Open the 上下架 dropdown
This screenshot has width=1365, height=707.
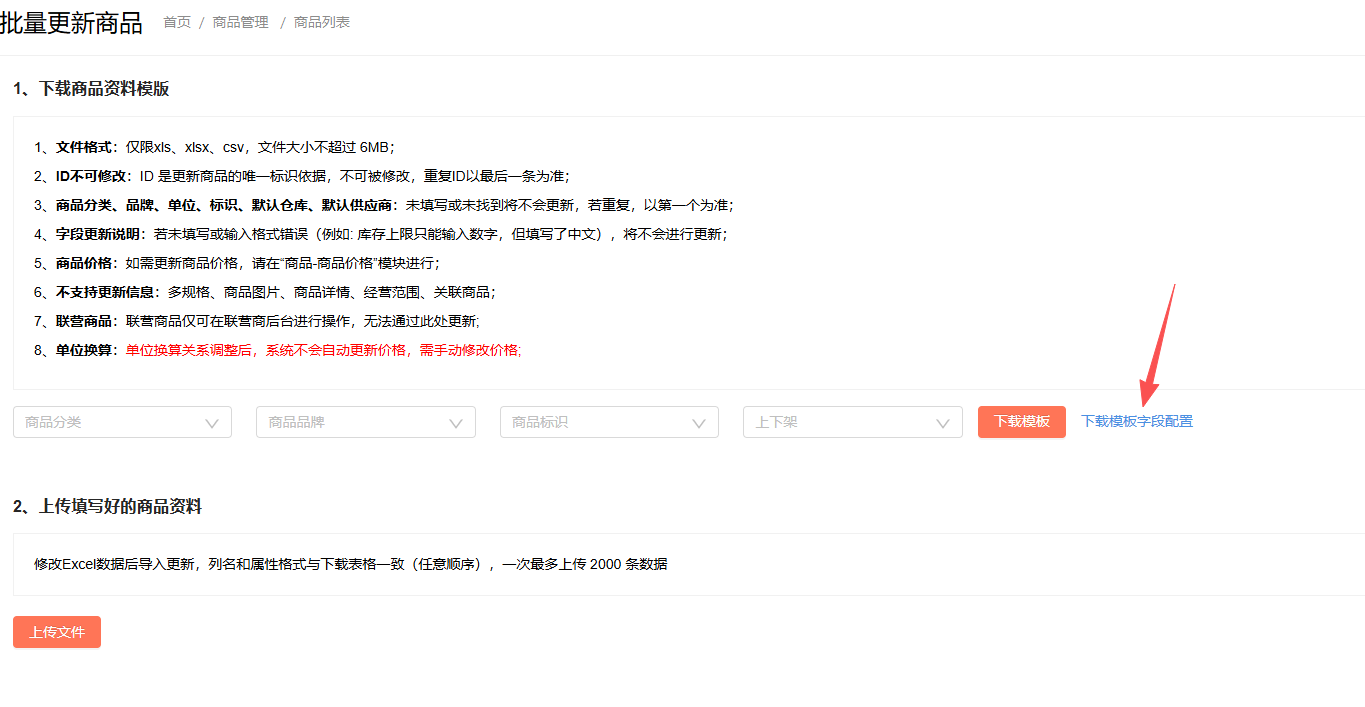853,422
